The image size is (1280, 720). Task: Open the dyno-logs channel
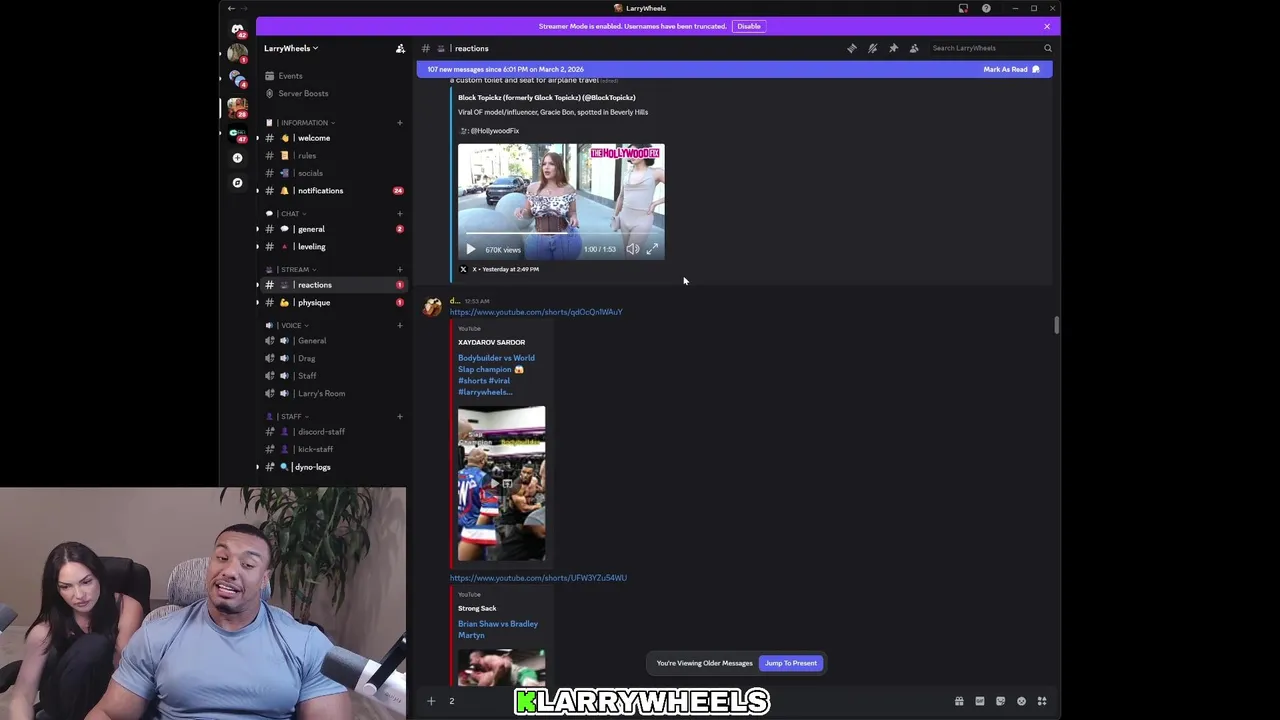click(x=331, y=467)
